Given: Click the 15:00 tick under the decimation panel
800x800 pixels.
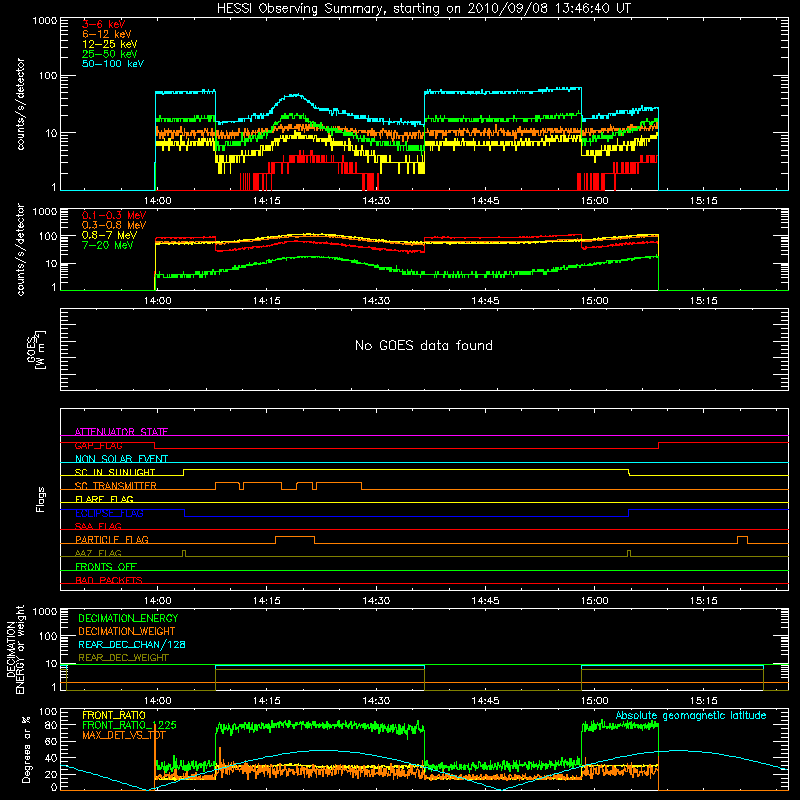Looking at the screenshot, I should tap(594, 701).
